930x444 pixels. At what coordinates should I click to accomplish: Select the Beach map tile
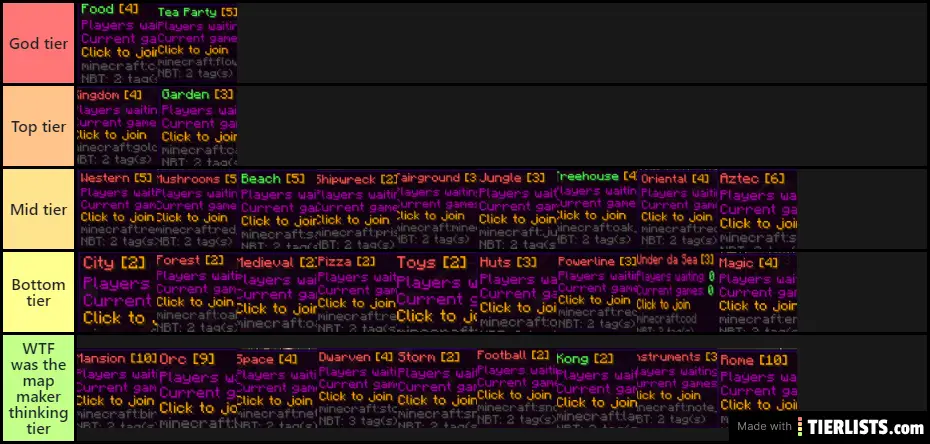click(277, 208)
